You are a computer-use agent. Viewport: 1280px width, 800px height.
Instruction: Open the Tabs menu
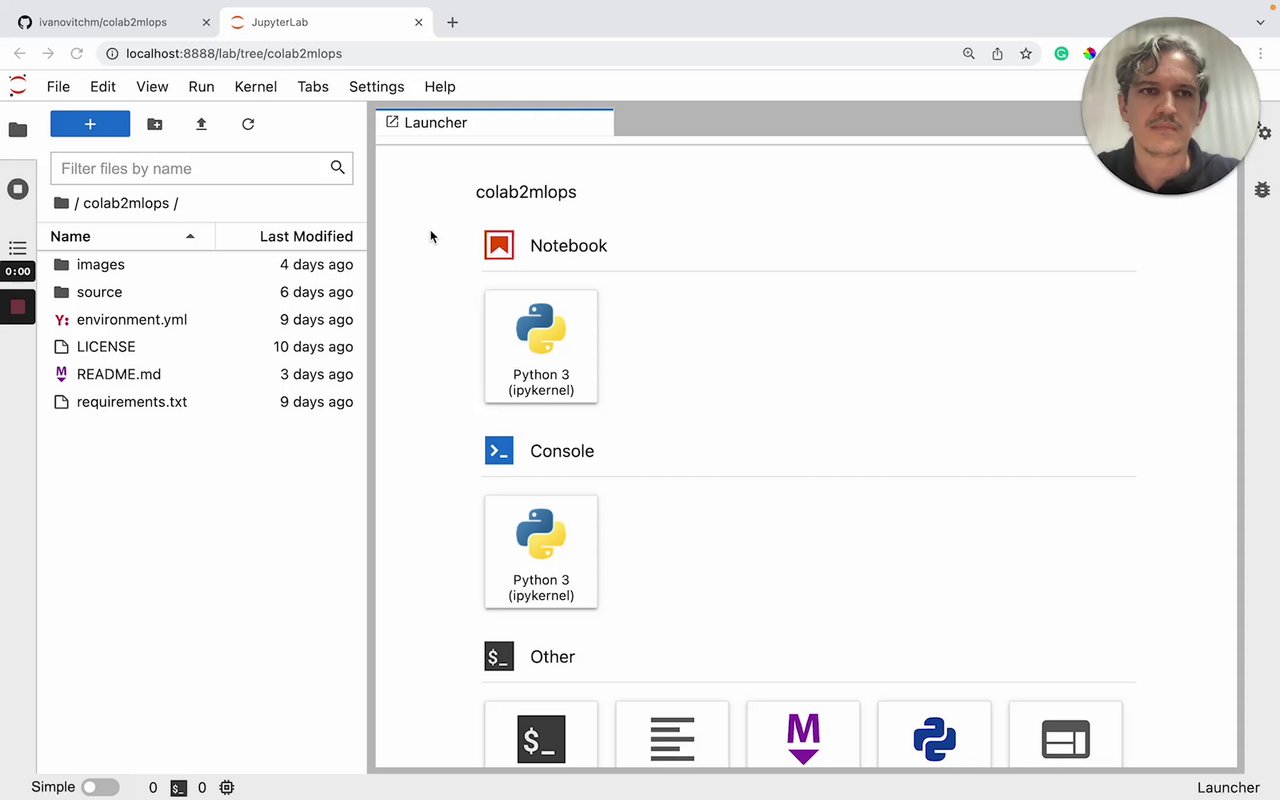coord(313,87)
